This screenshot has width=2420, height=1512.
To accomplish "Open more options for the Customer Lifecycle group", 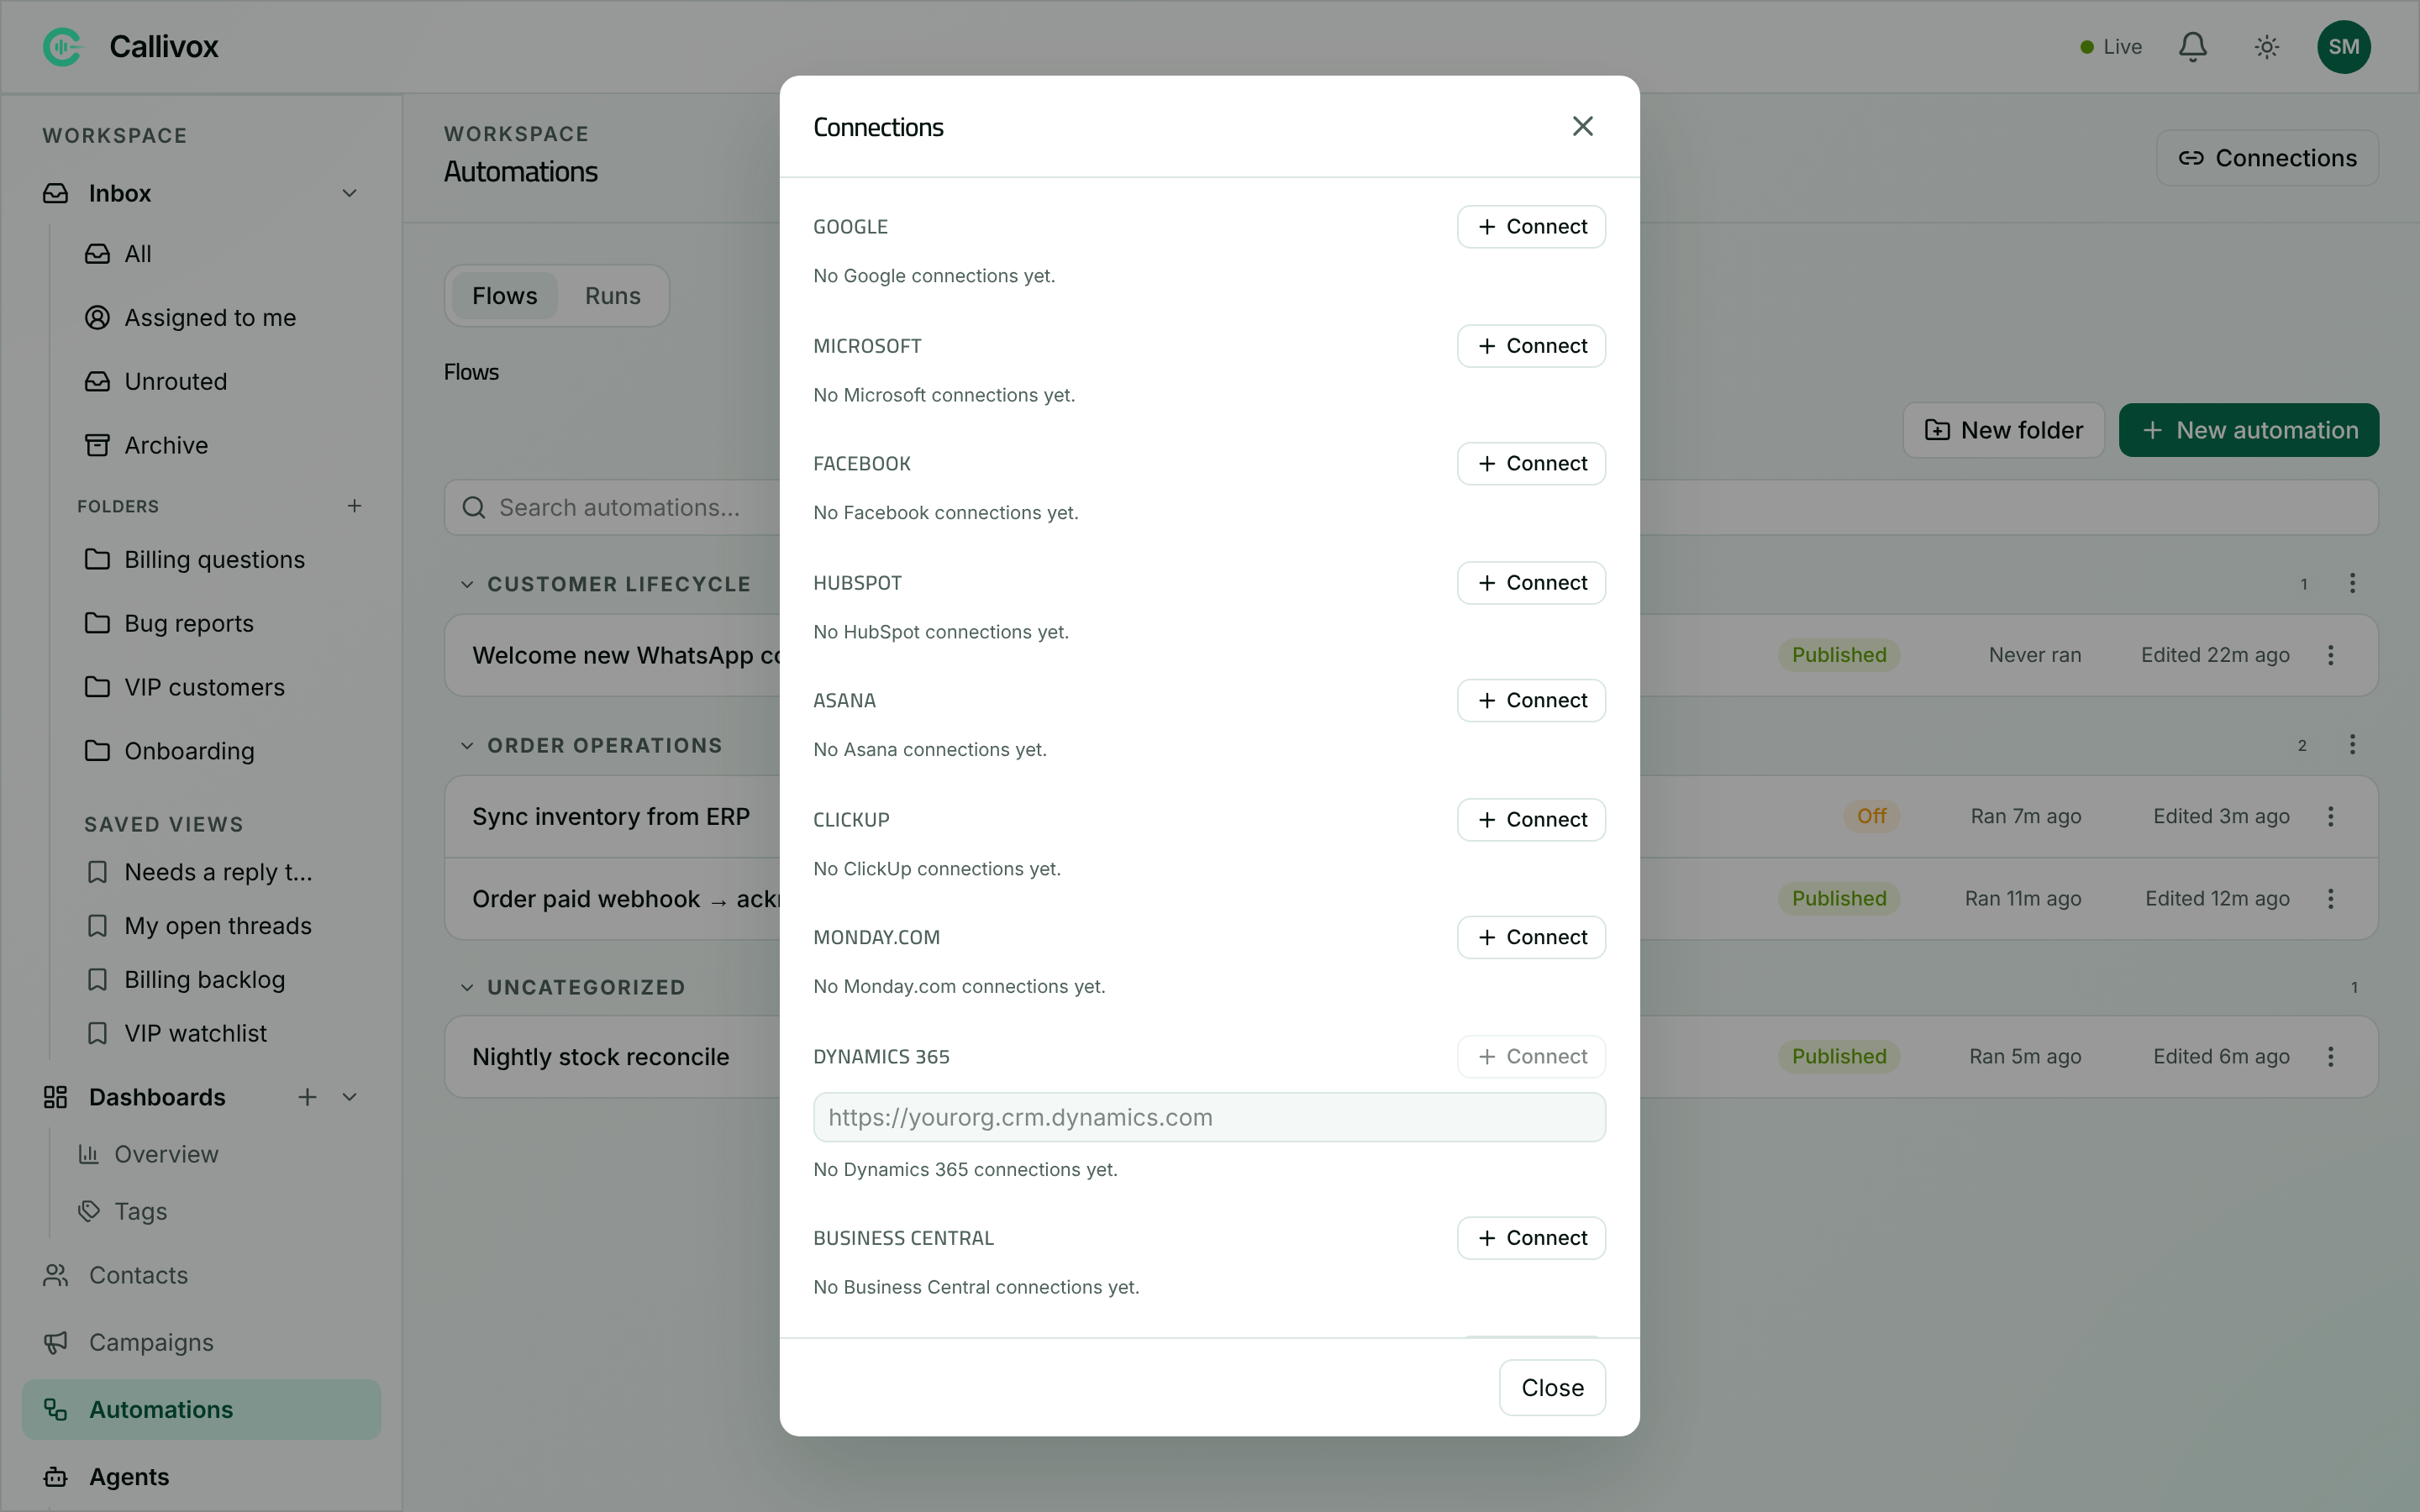I will [2352, 583].
